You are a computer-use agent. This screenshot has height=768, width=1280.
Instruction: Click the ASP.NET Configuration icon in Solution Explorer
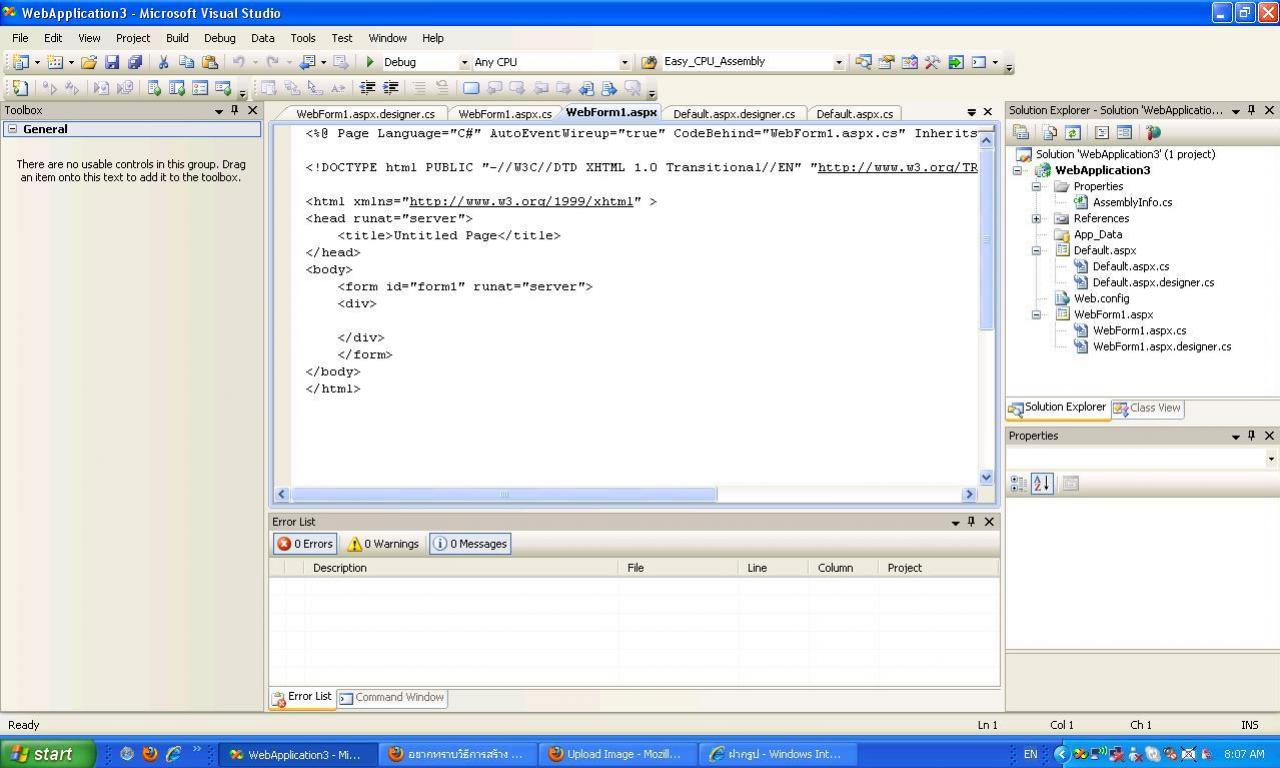[1153, 132]
